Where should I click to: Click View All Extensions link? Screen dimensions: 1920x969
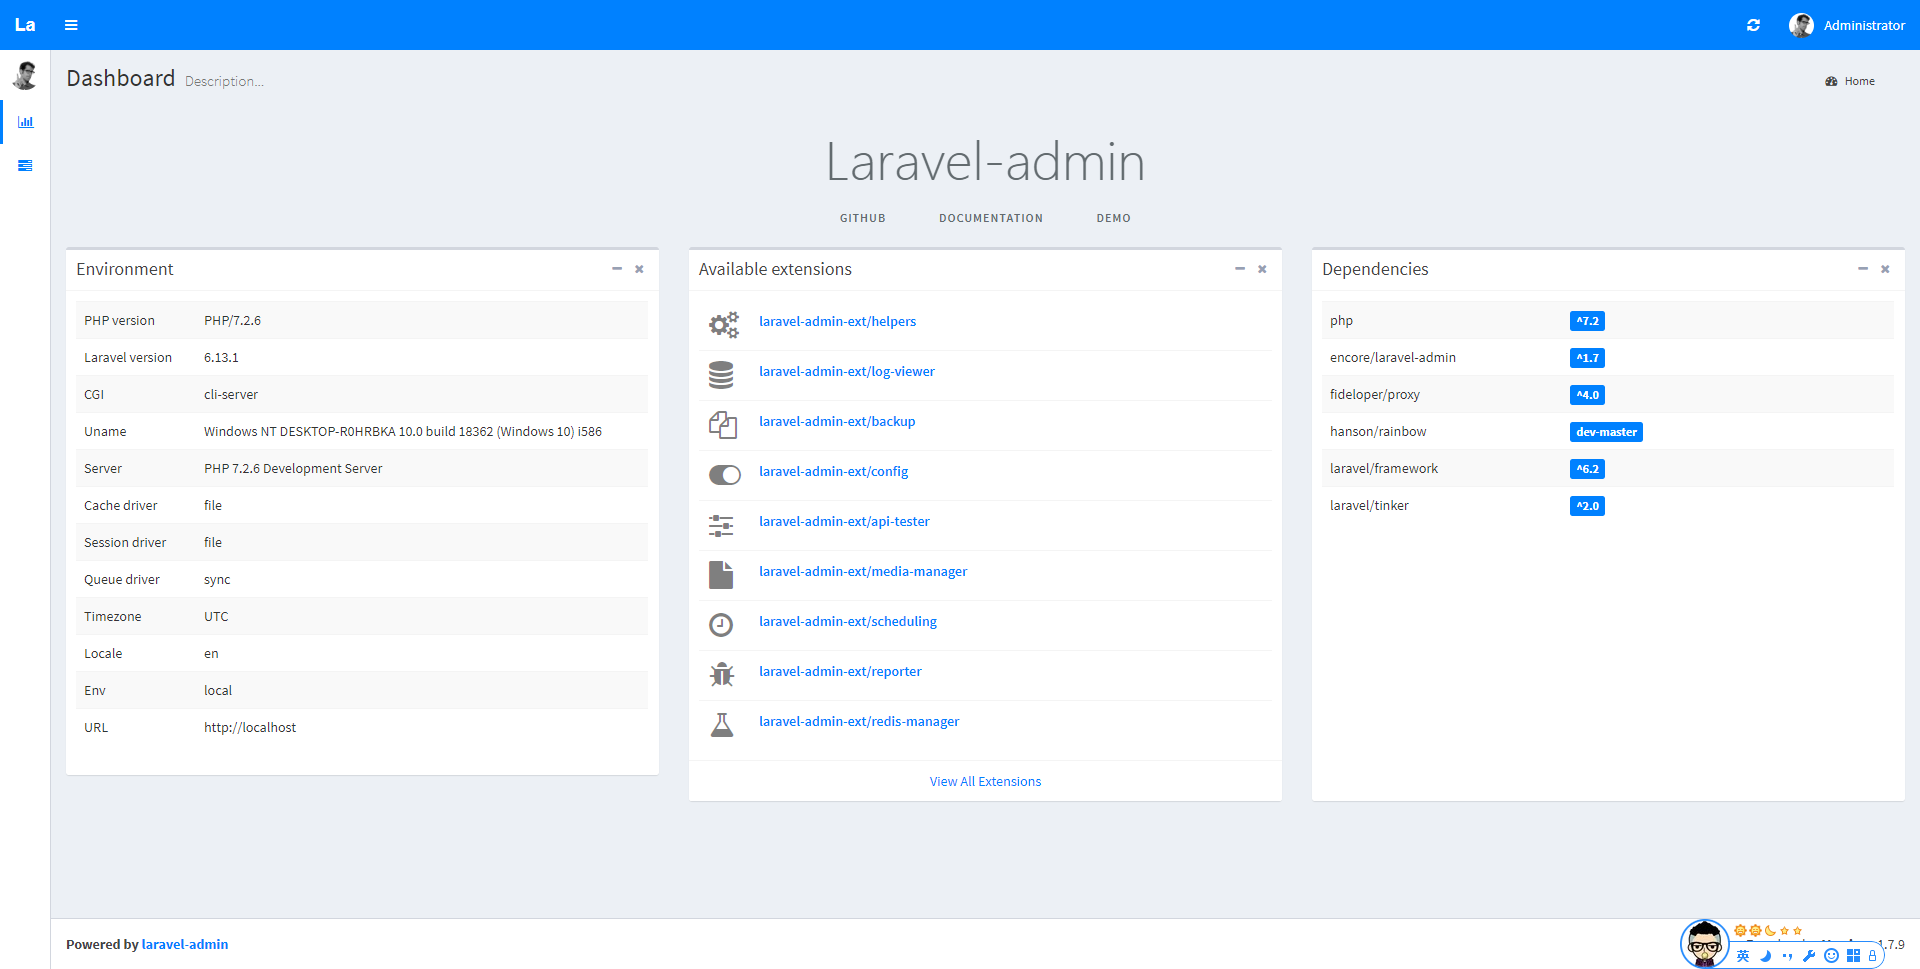pyautogui.click(x=985, y=781)
